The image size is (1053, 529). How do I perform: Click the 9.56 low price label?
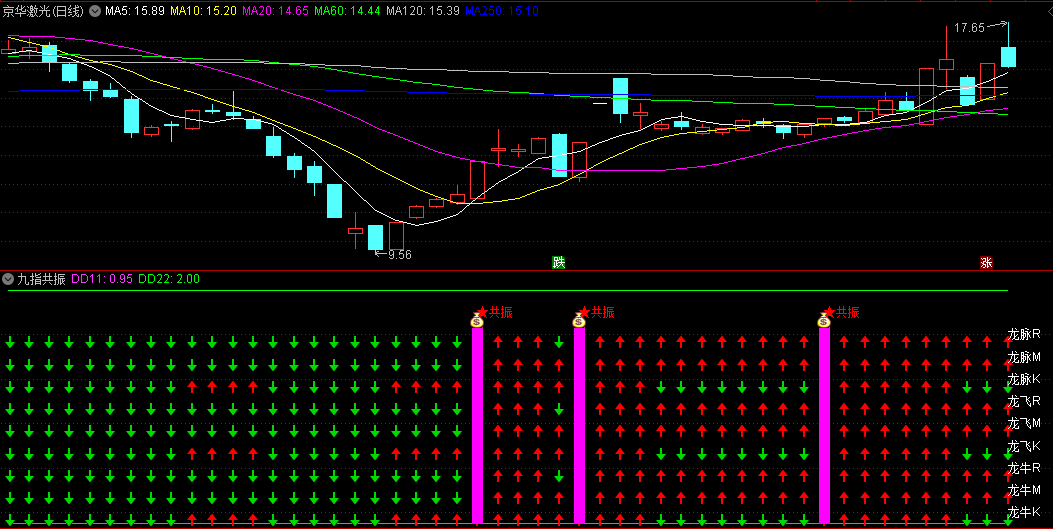tap(400, 254)
